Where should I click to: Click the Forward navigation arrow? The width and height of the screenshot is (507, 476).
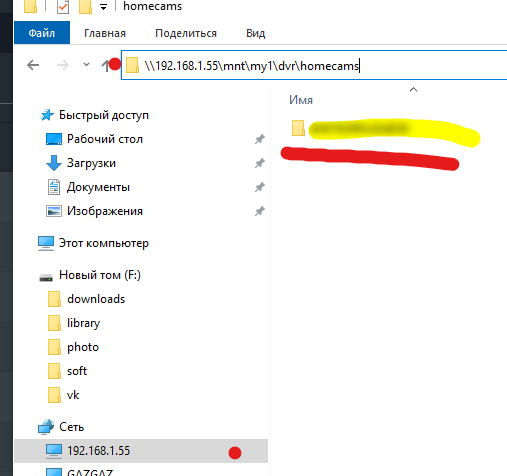[62, 65]
